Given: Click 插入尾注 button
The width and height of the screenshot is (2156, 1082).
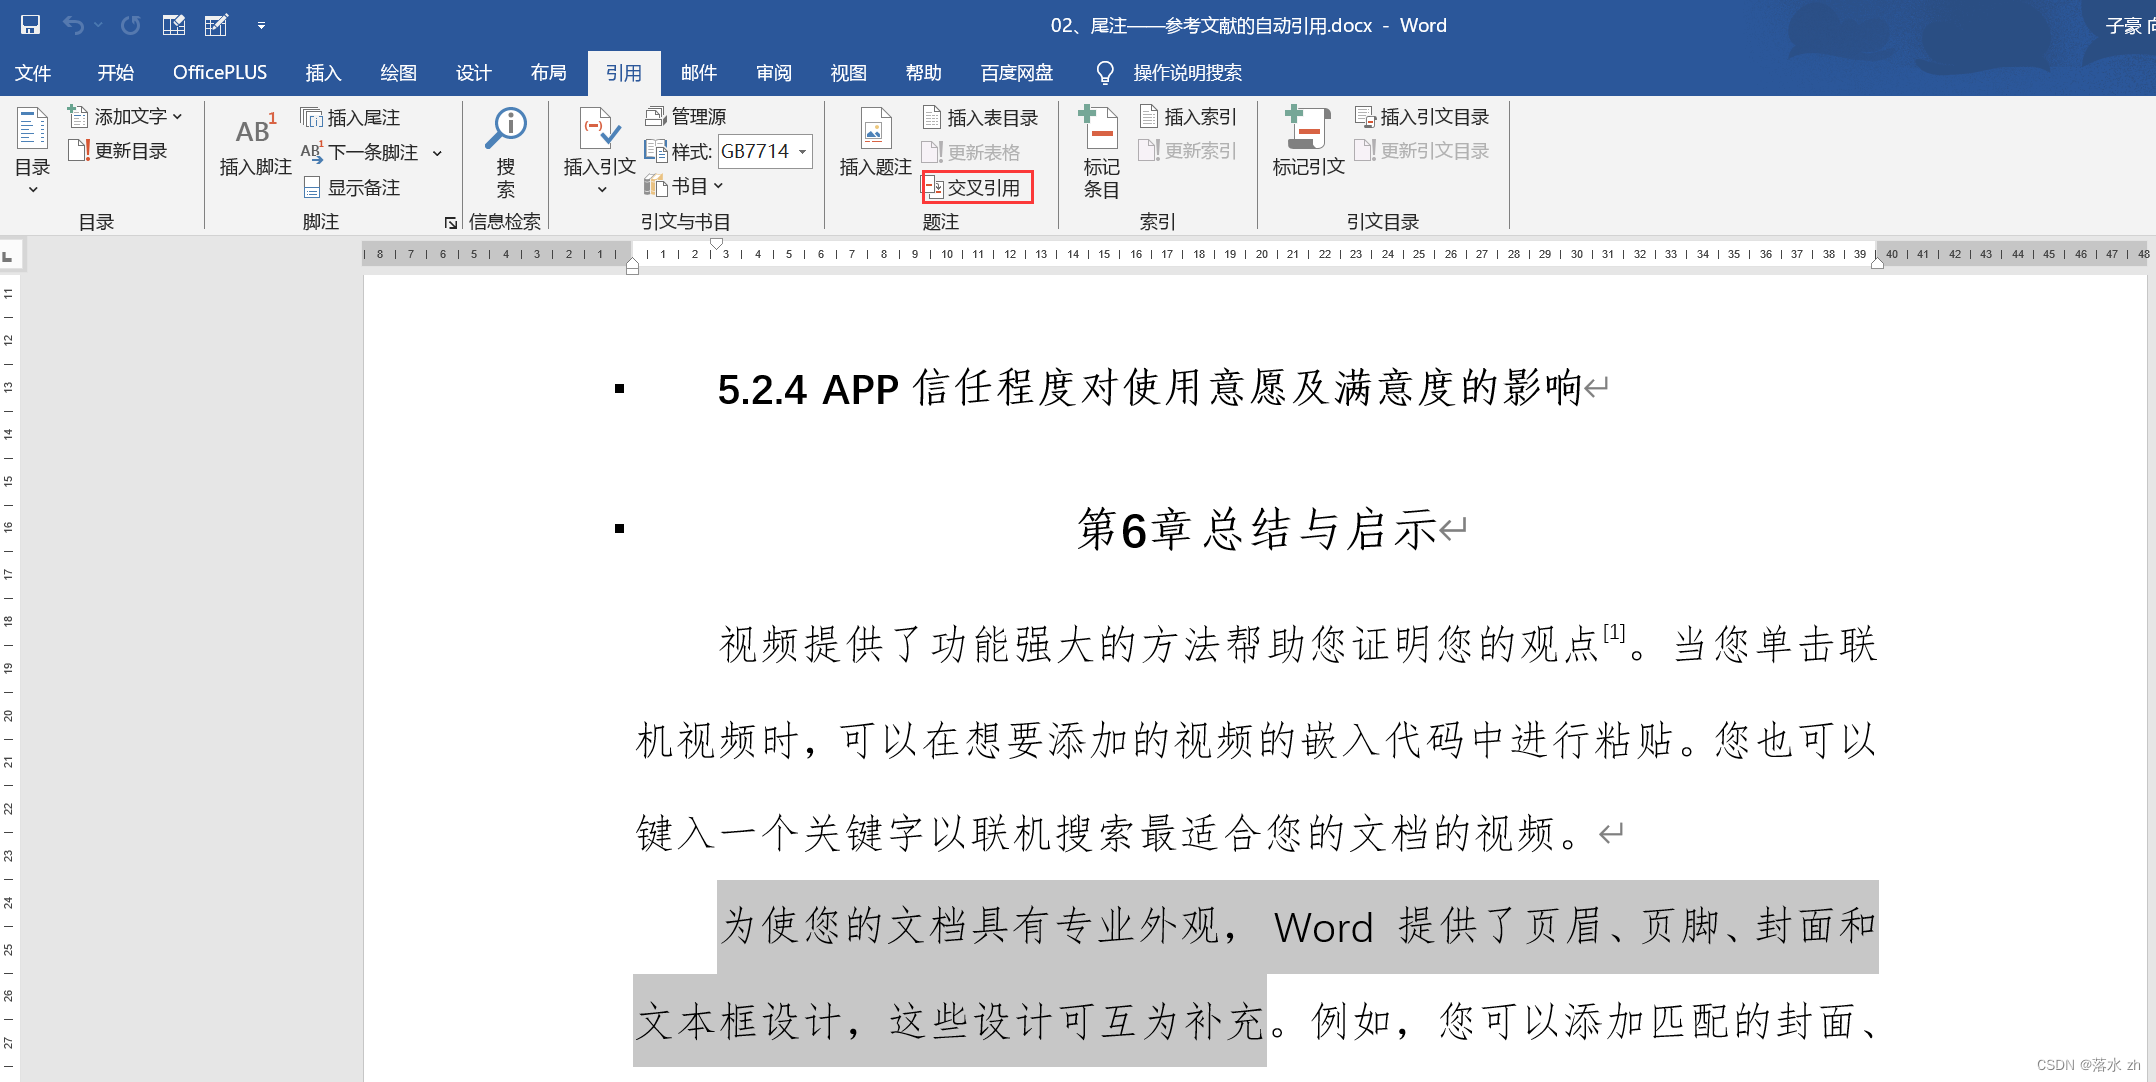Looking at the screenshot, I should [350, 118].
